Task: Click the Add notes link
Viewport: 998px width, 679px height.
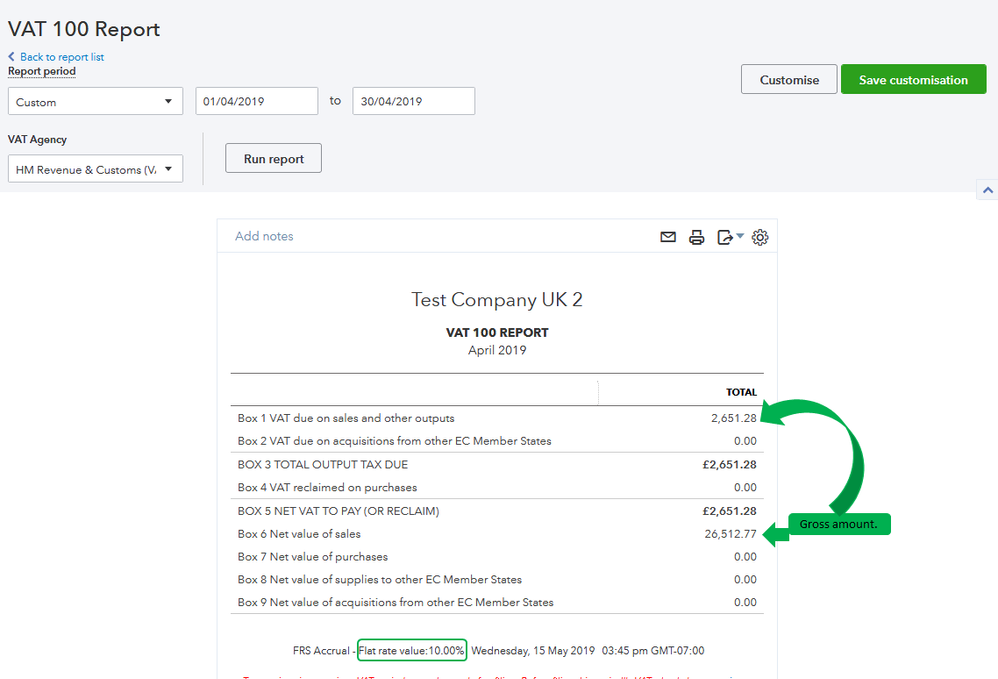Action: 264,237
